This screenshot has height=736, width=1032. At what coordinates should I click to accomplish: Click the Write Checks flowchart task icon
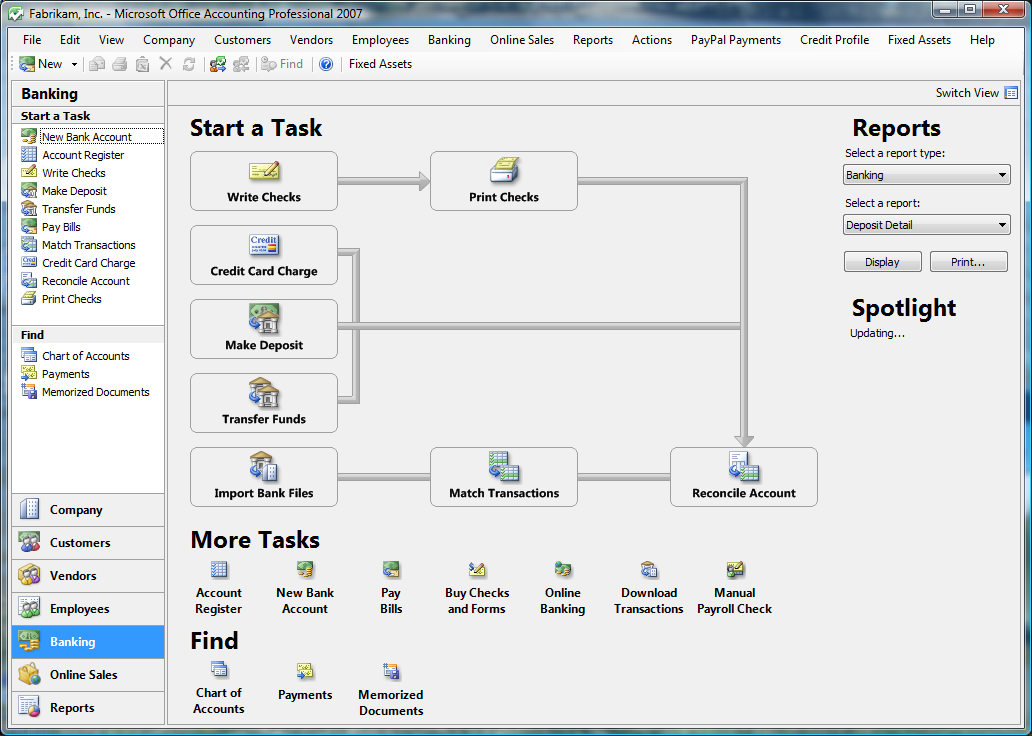[x=264, y=171]
